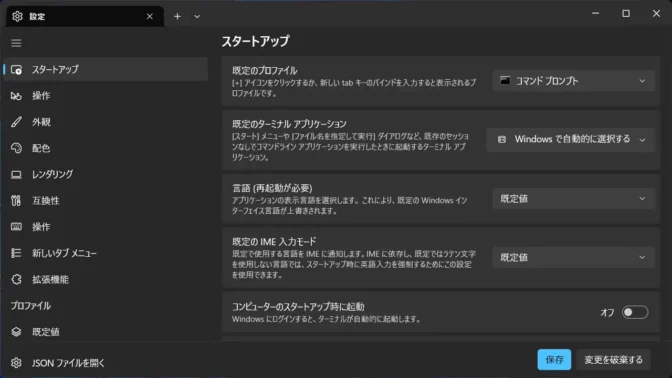Screen dimensions: 672x378
Task: Select スタートアップ in the sidebar
Action: point(106,69)
